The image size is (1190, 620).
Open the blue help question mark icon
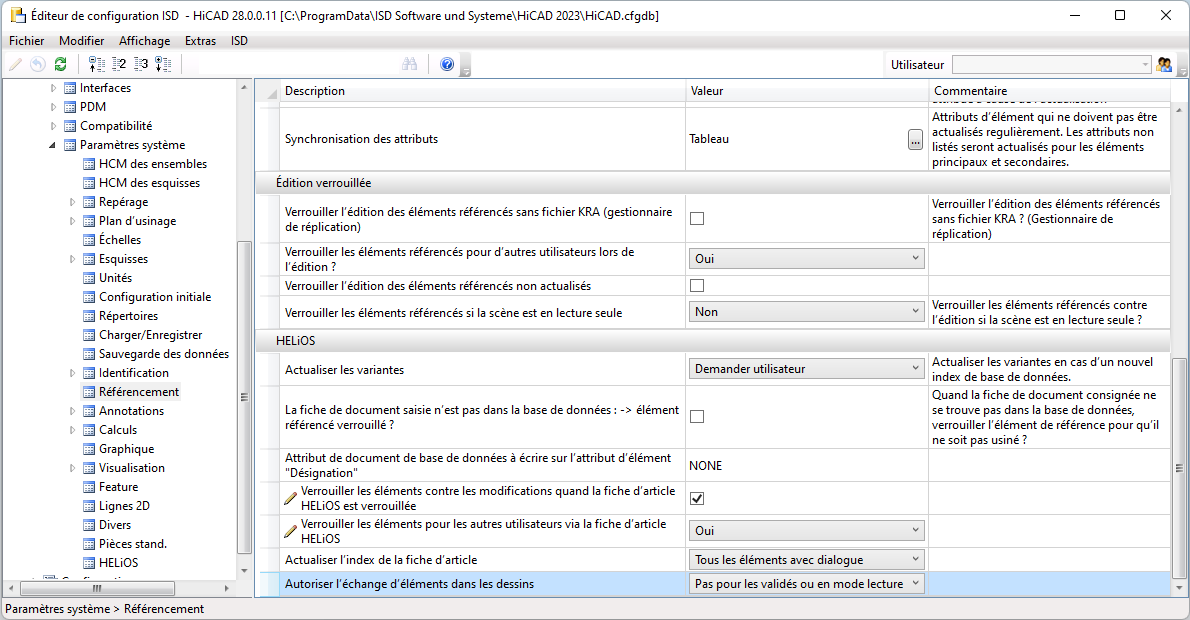[447, 65]
